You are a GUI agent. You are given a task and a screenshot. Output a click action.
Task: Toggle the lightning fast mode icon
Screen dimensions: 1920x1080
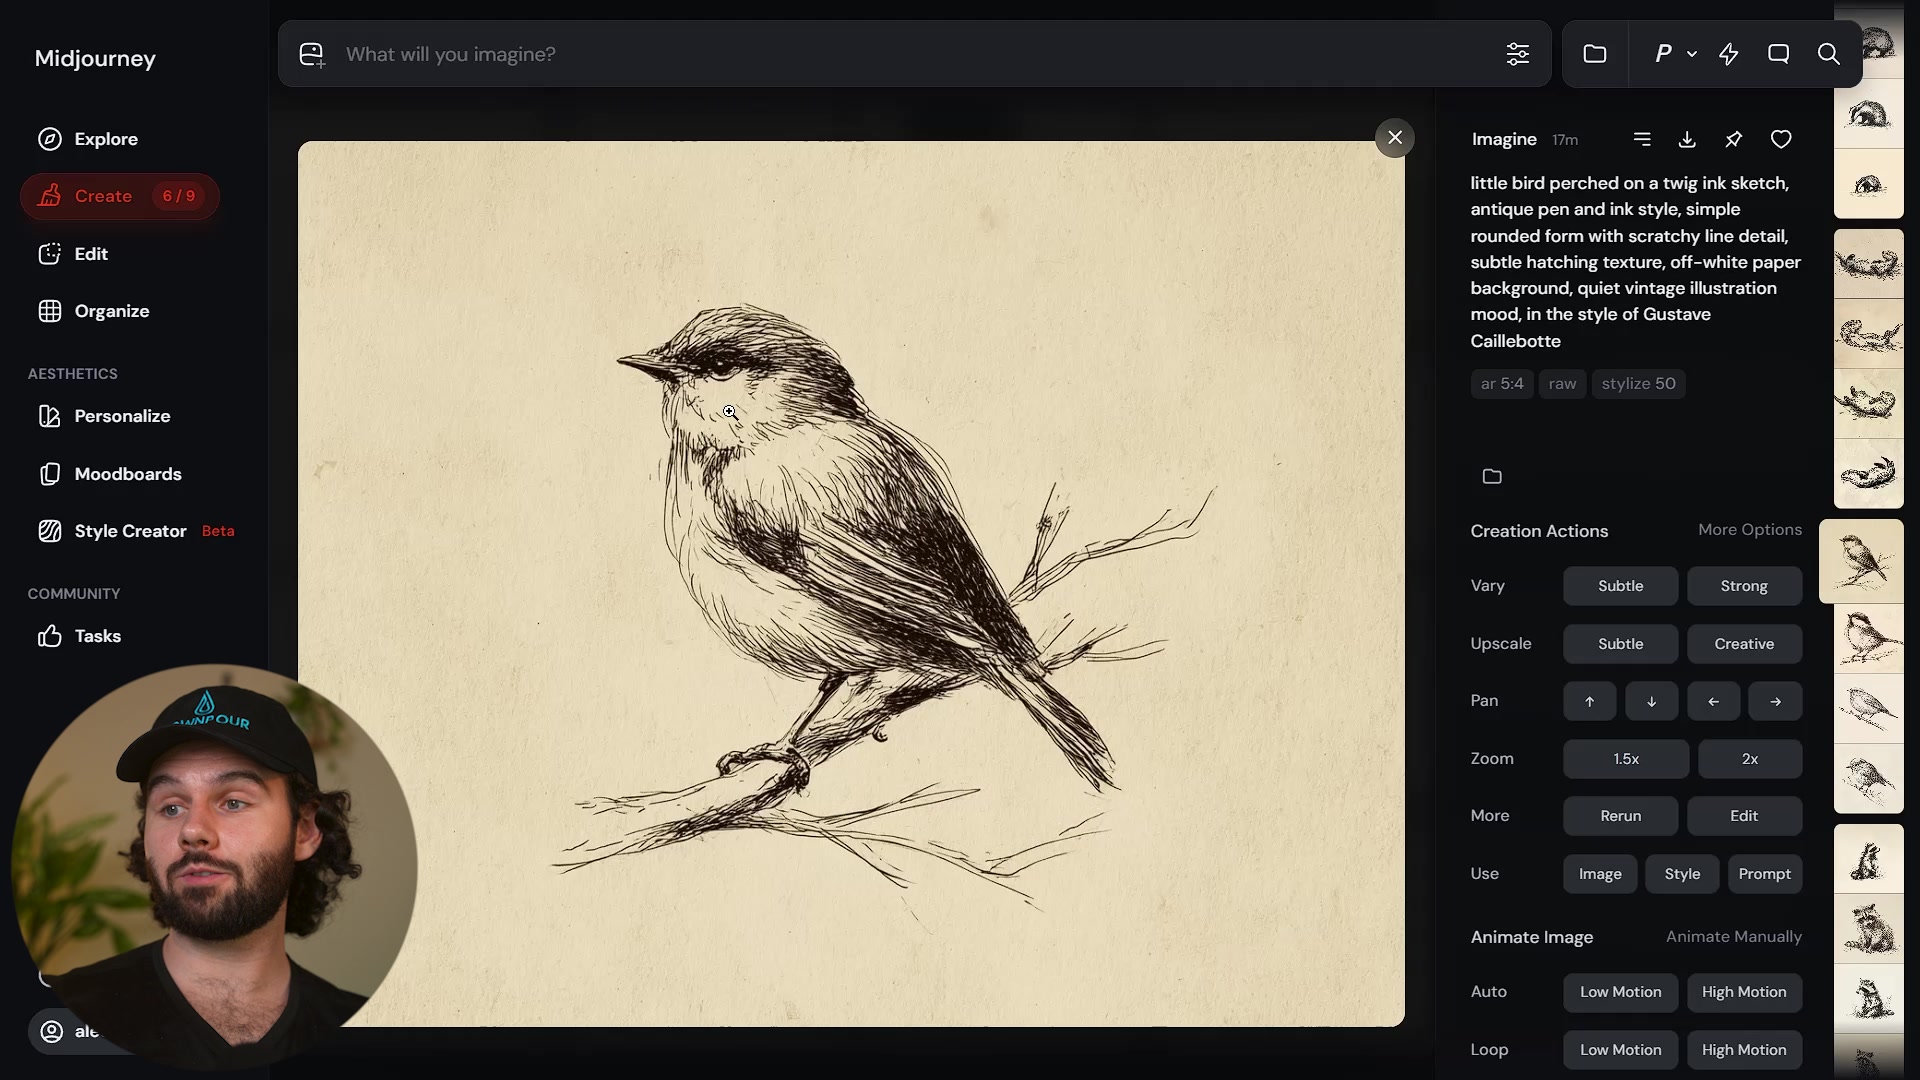(1729, 54)
